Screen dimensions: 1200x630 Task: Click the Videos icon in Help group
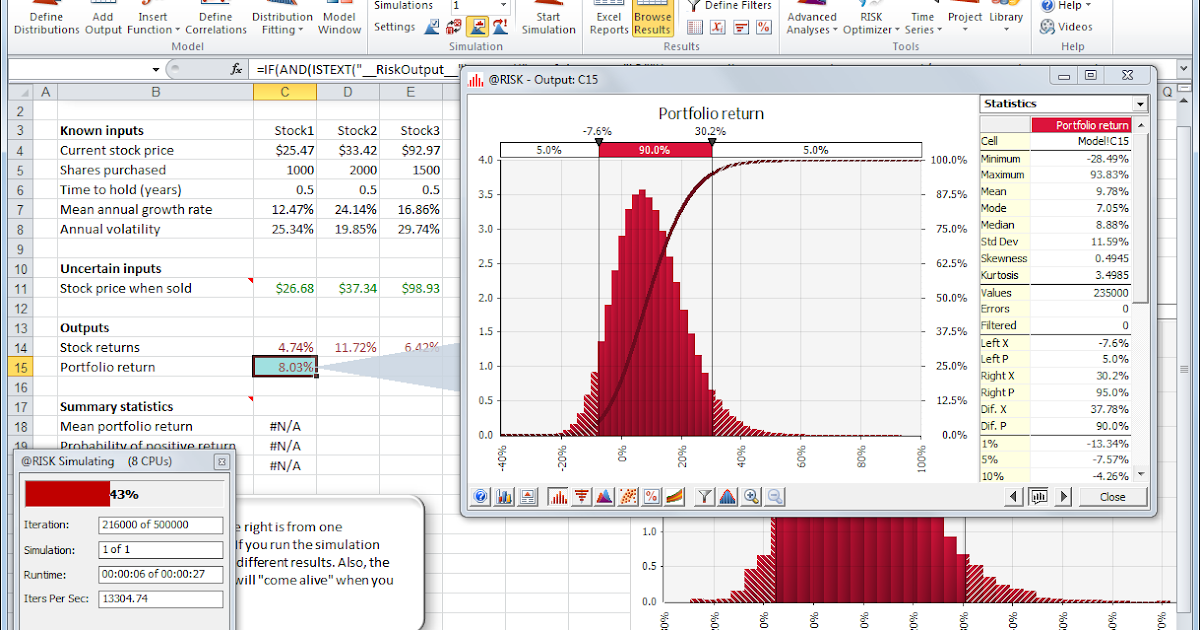1066,27
